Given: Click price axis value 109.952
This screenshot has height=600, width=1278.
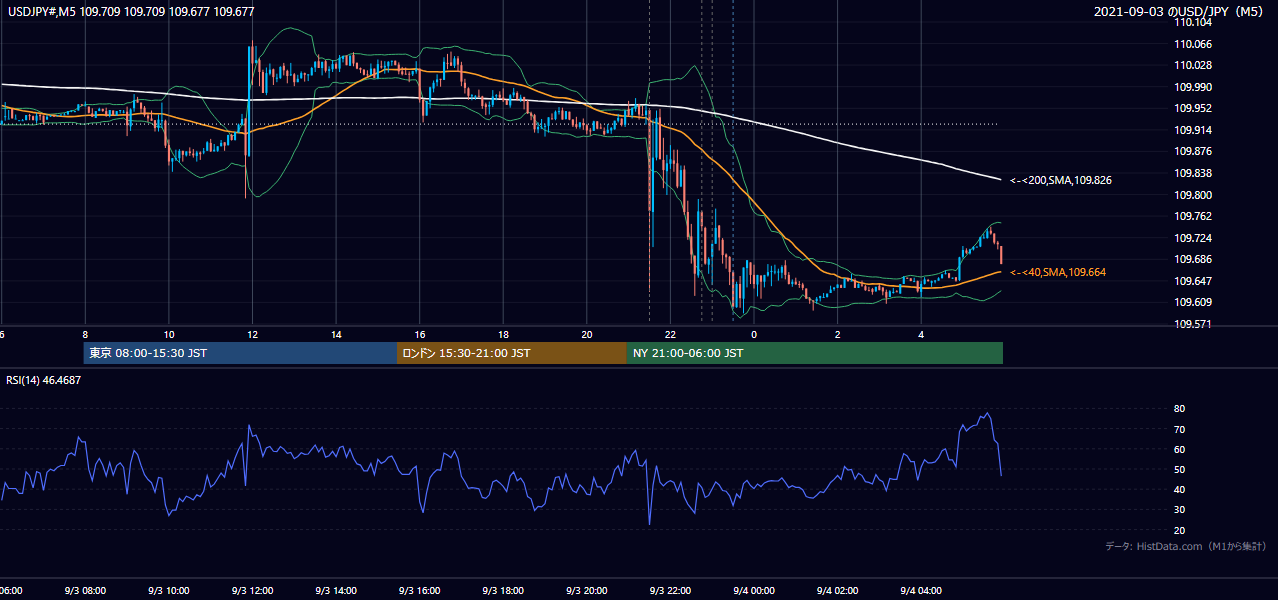Looking at the screenshot, I should click(1194, 109).
